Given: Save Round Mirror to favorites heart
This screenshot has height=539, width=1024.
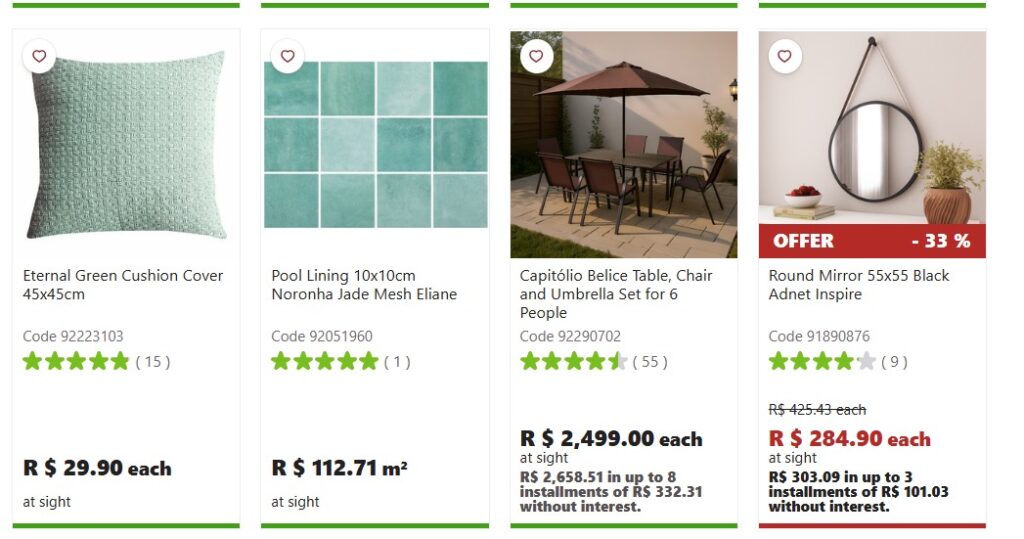Looking at the screenshot, I should [784, 57].
